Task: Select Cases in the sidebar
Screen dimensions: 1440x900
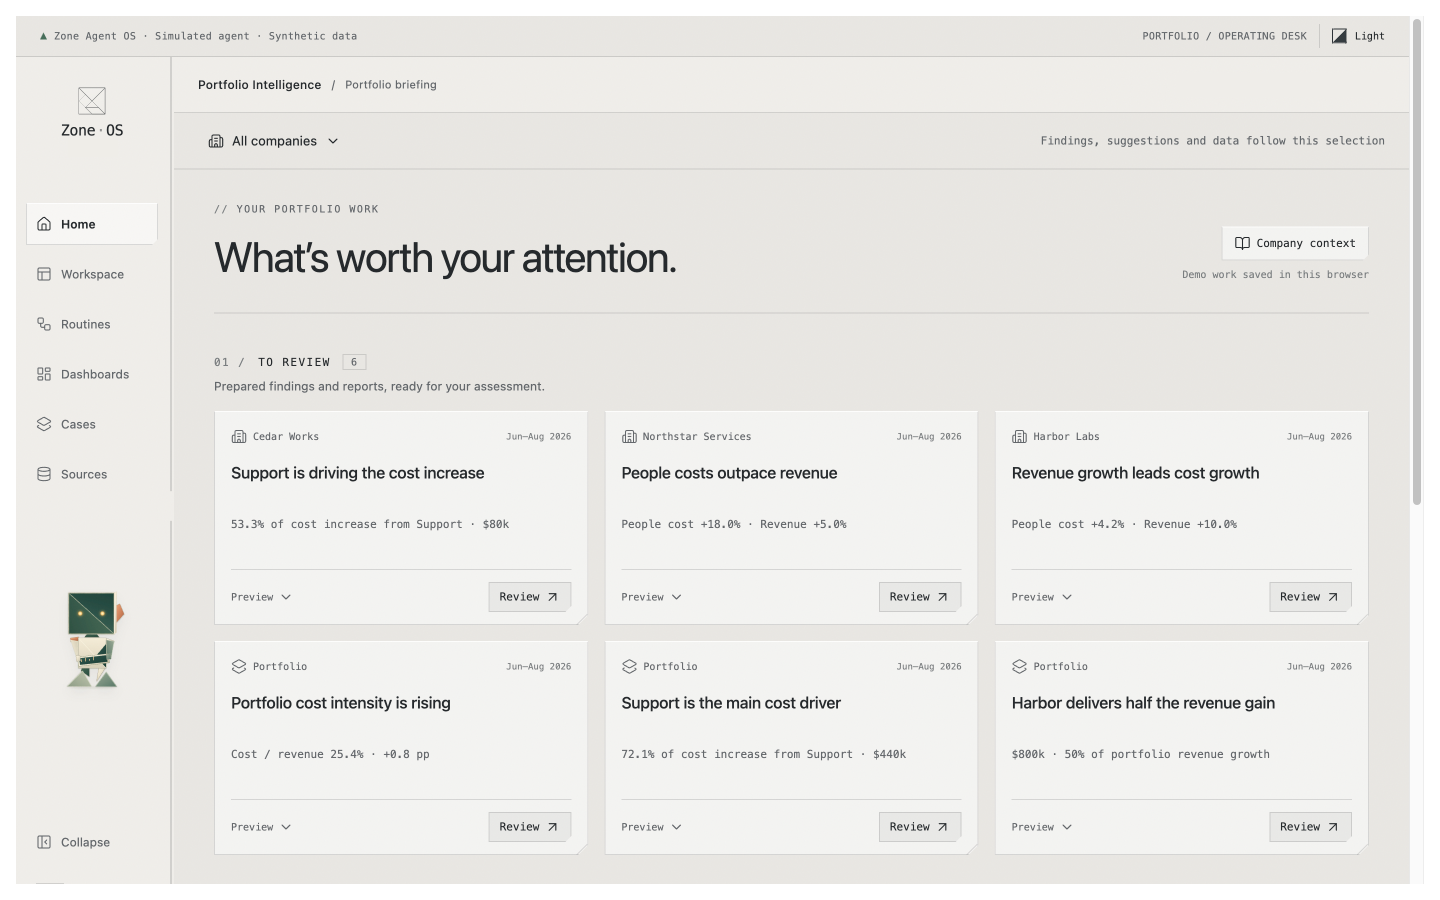Action: coord(92,424)
